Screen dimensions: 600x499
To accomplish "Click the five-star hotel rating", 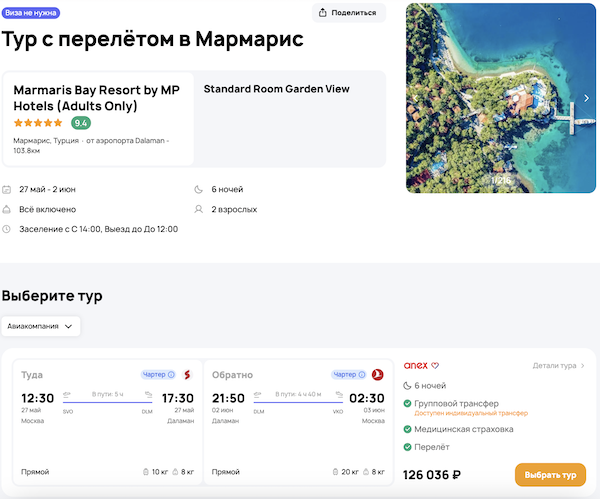I will pos(38,123).
